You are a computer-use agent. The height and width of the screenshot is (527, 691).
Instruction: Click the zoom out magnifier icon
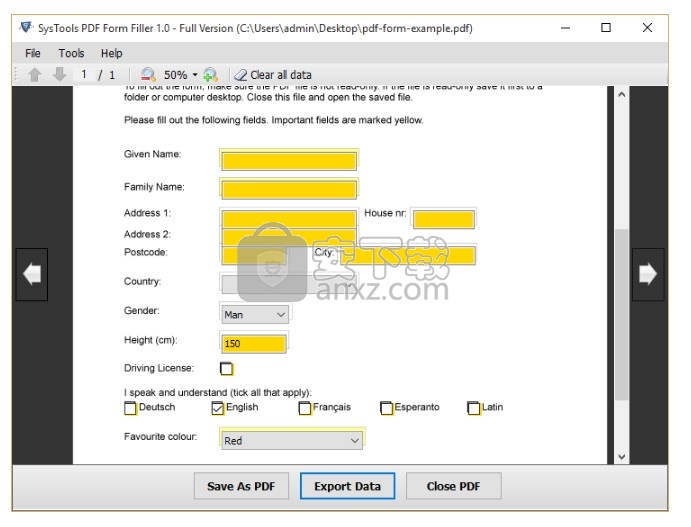pos(149,75)
